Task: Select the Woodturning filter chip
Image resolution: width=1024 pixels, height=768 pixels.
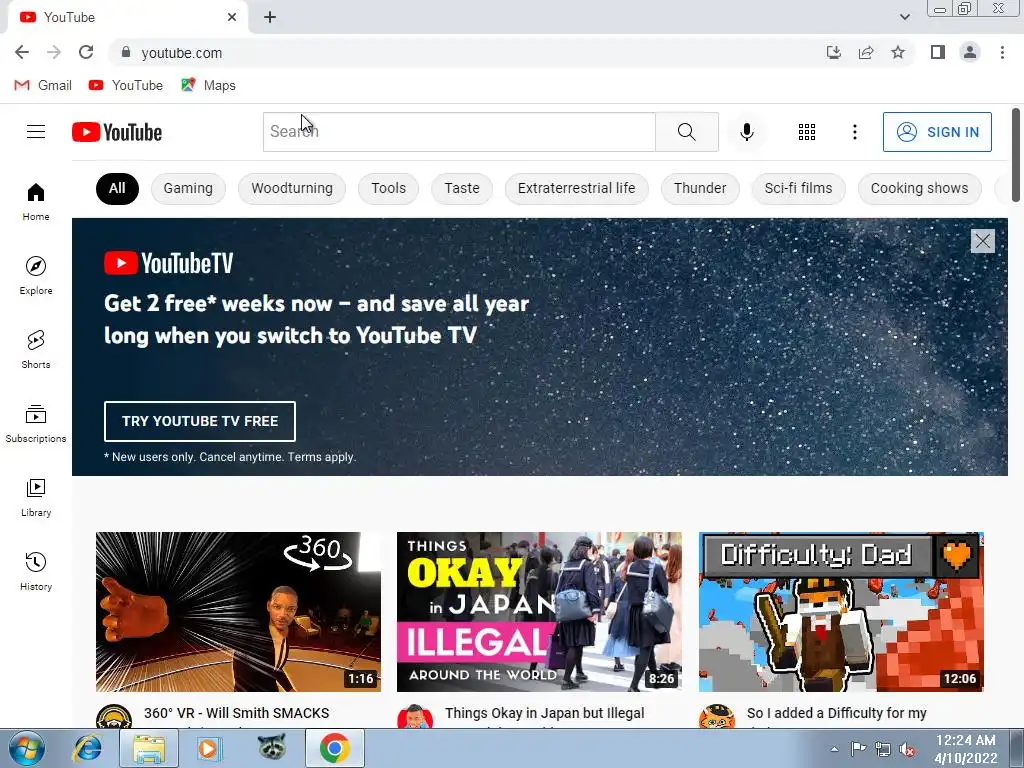Action: 292,189
